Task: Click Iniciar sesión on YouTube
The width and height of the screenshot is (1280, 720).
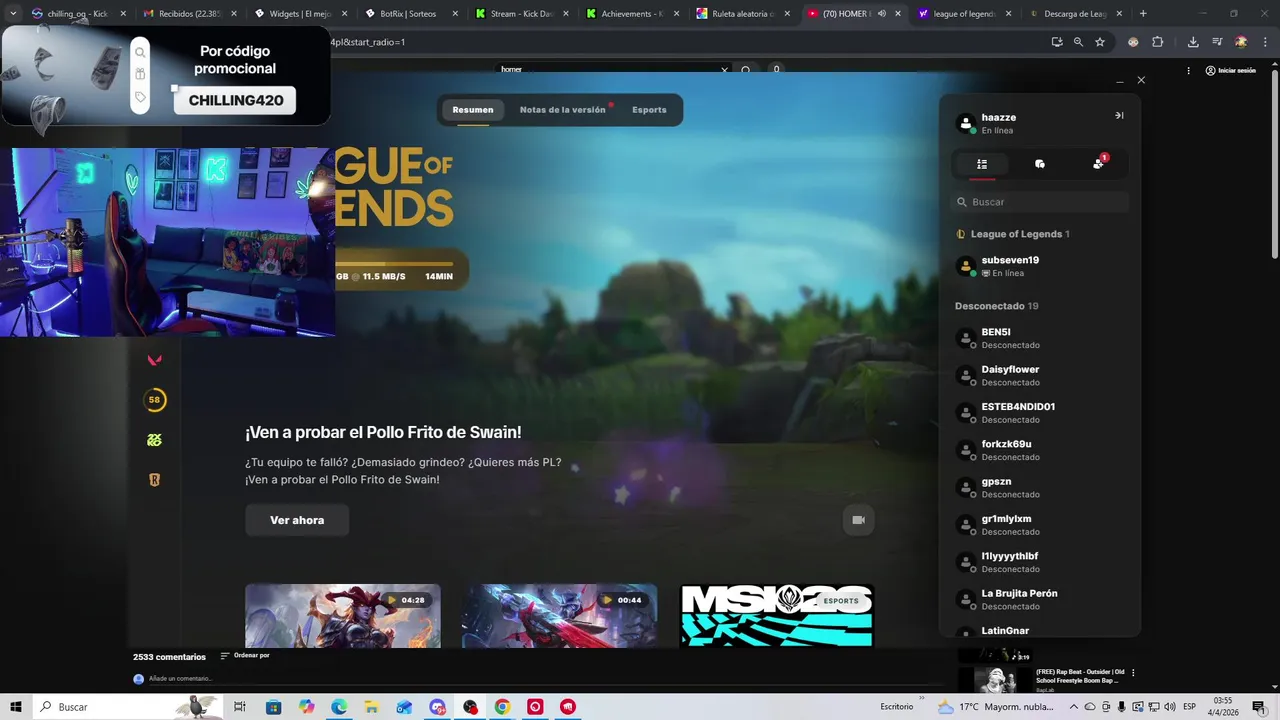Action: point(1230,70)
